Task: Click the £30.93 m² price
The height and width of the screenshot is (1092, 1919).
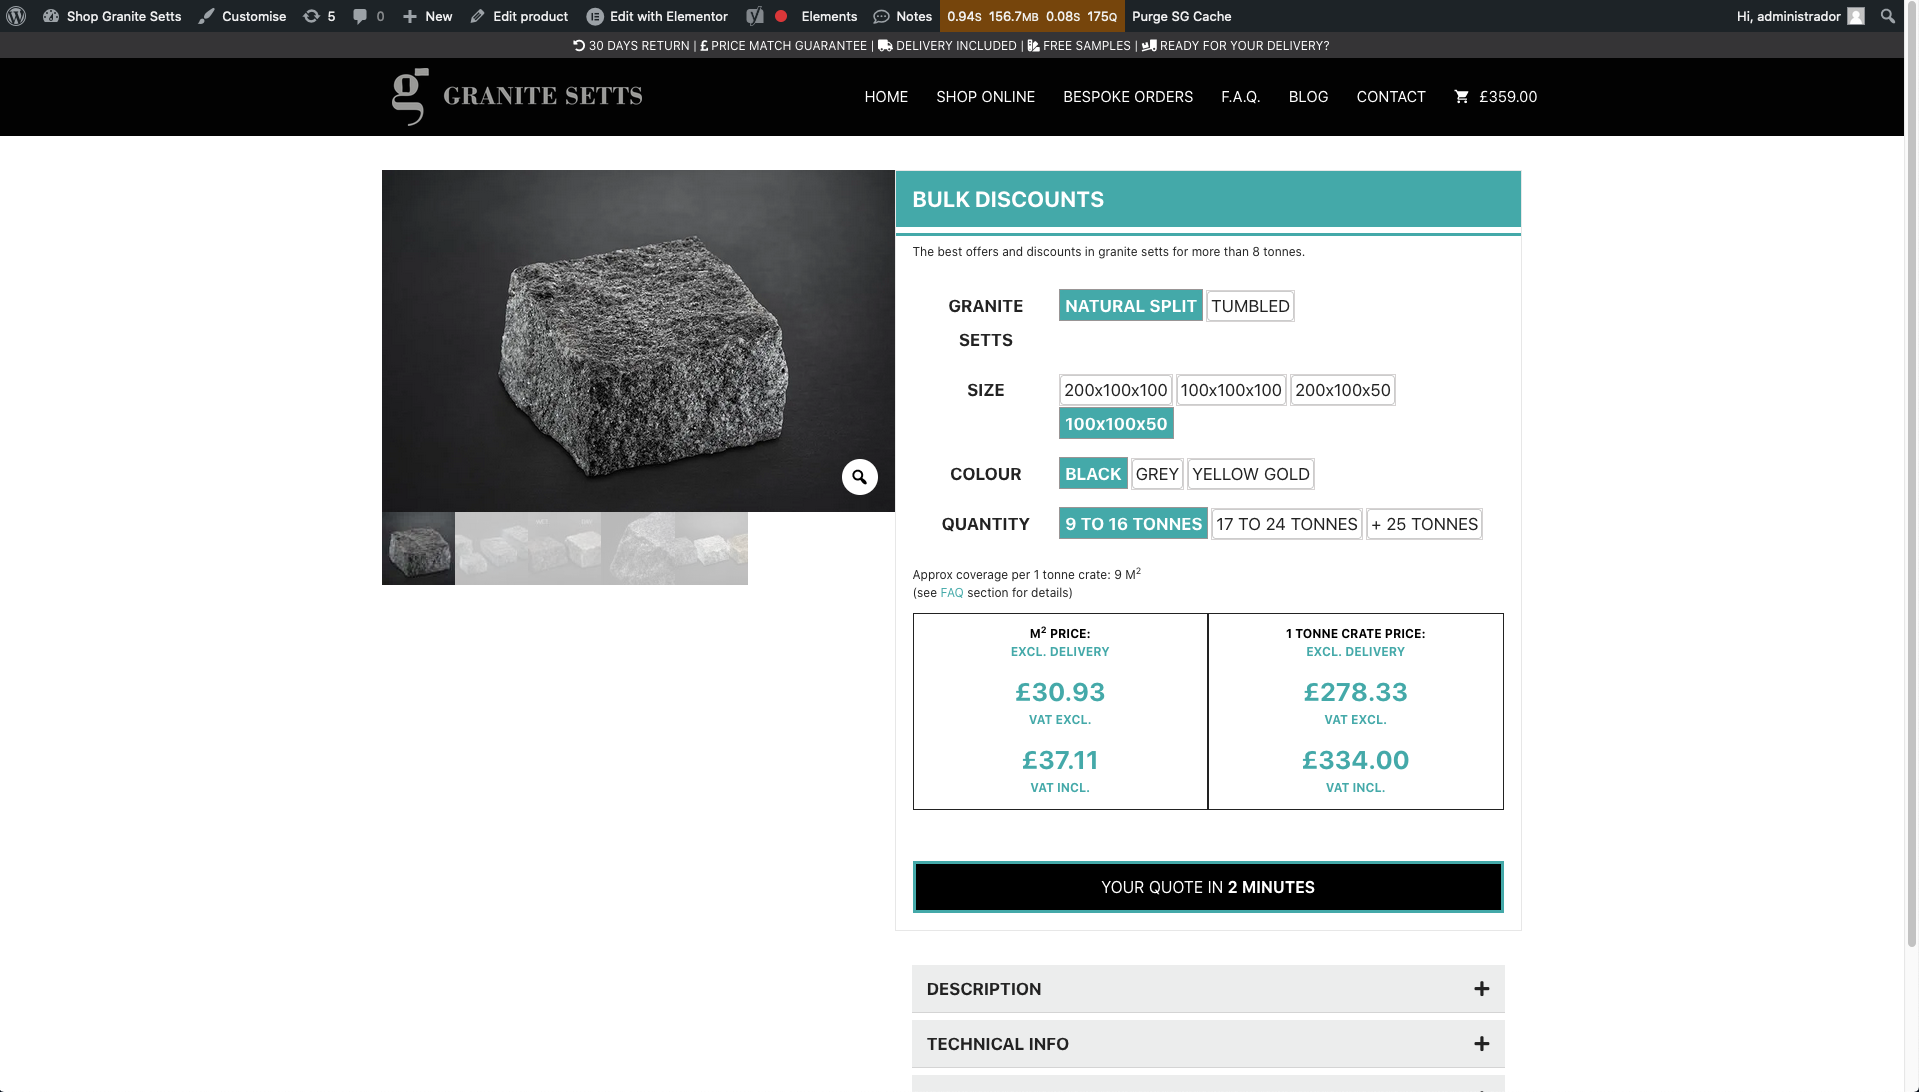Action: pos(1060,692)
